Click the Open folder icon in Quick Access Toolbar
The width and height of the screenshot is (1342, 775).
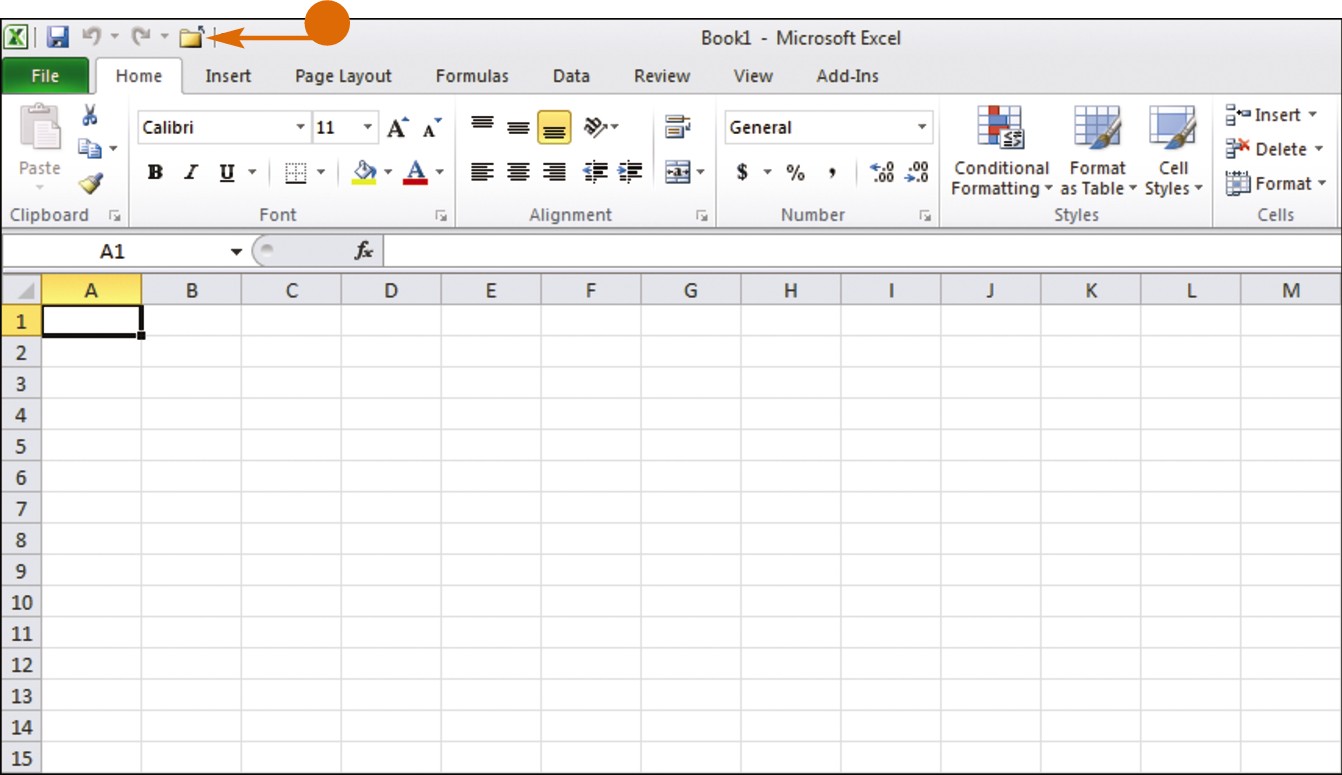click(x=191, y=38)
